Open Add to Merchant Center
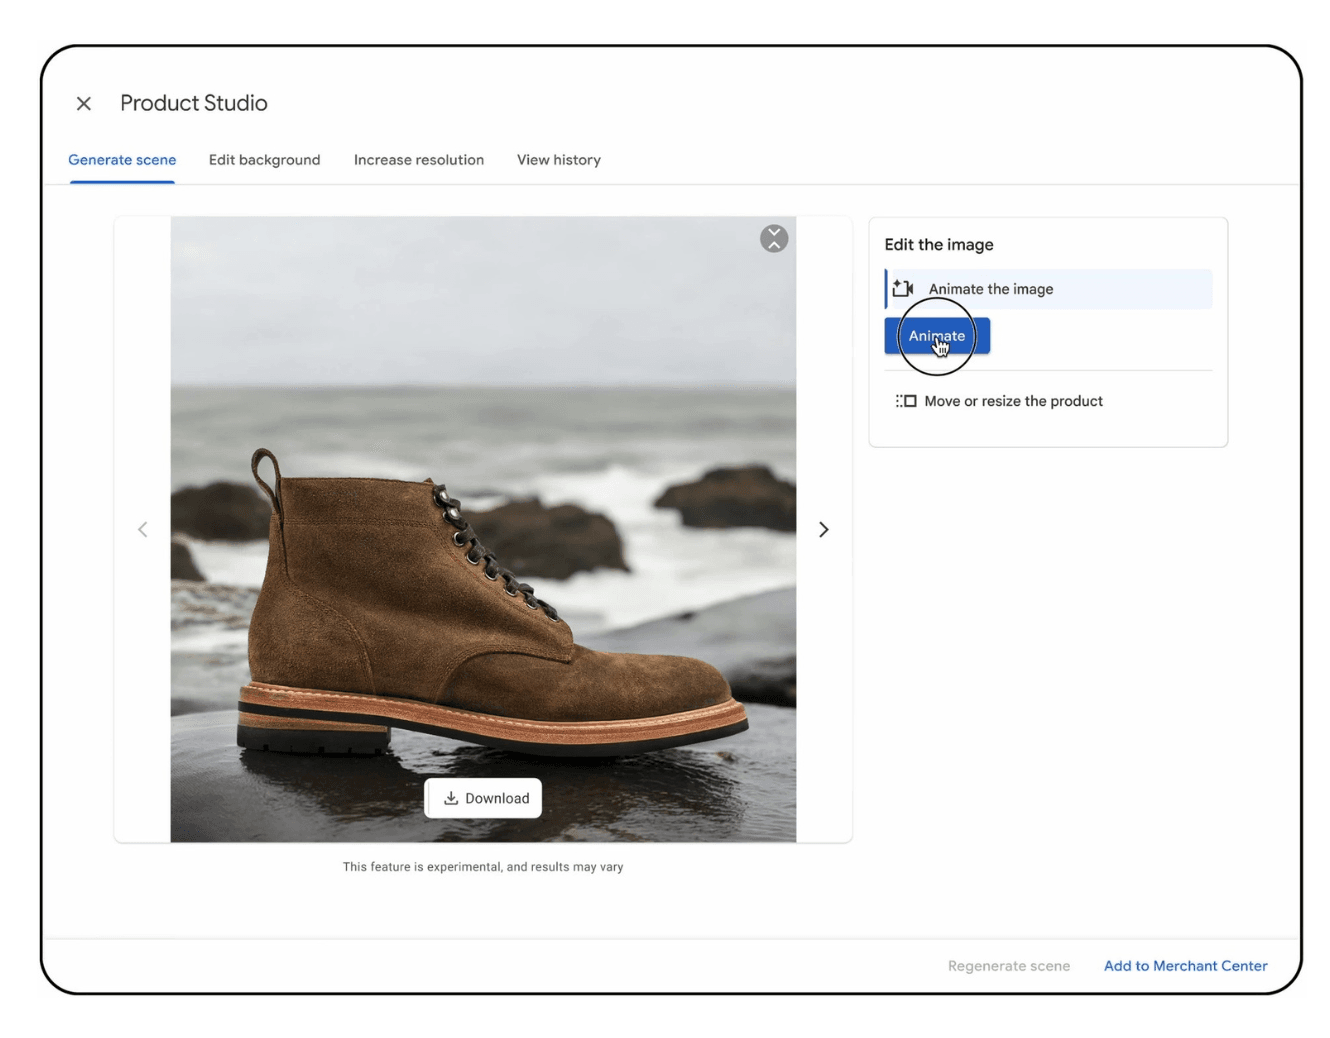This screenshot has height=1038, width=1330. coord(1185,965)
